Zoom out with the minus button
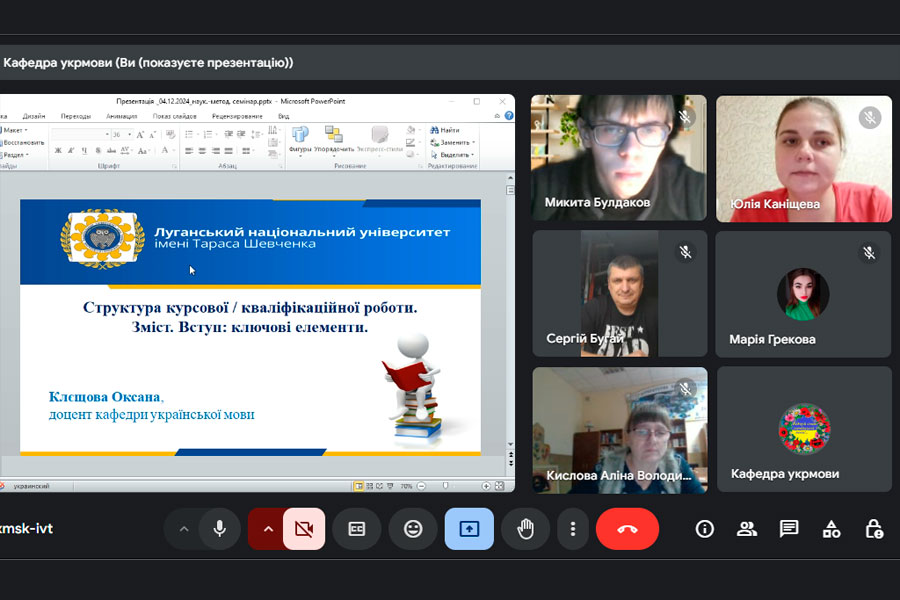 click(421, 486)
